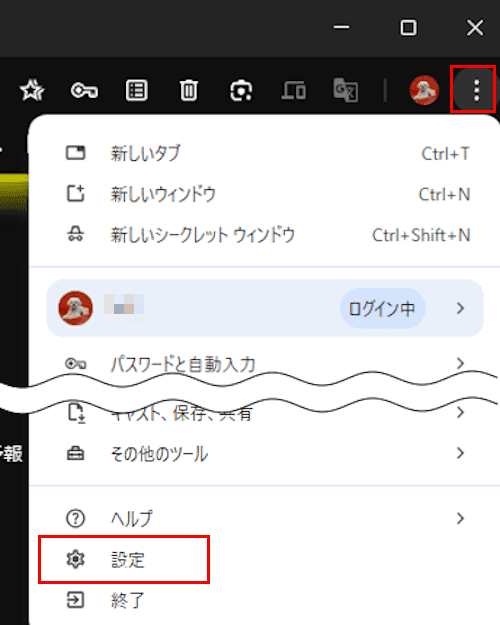Click the Ctrl+N shortcut text

tap(444, 195)
